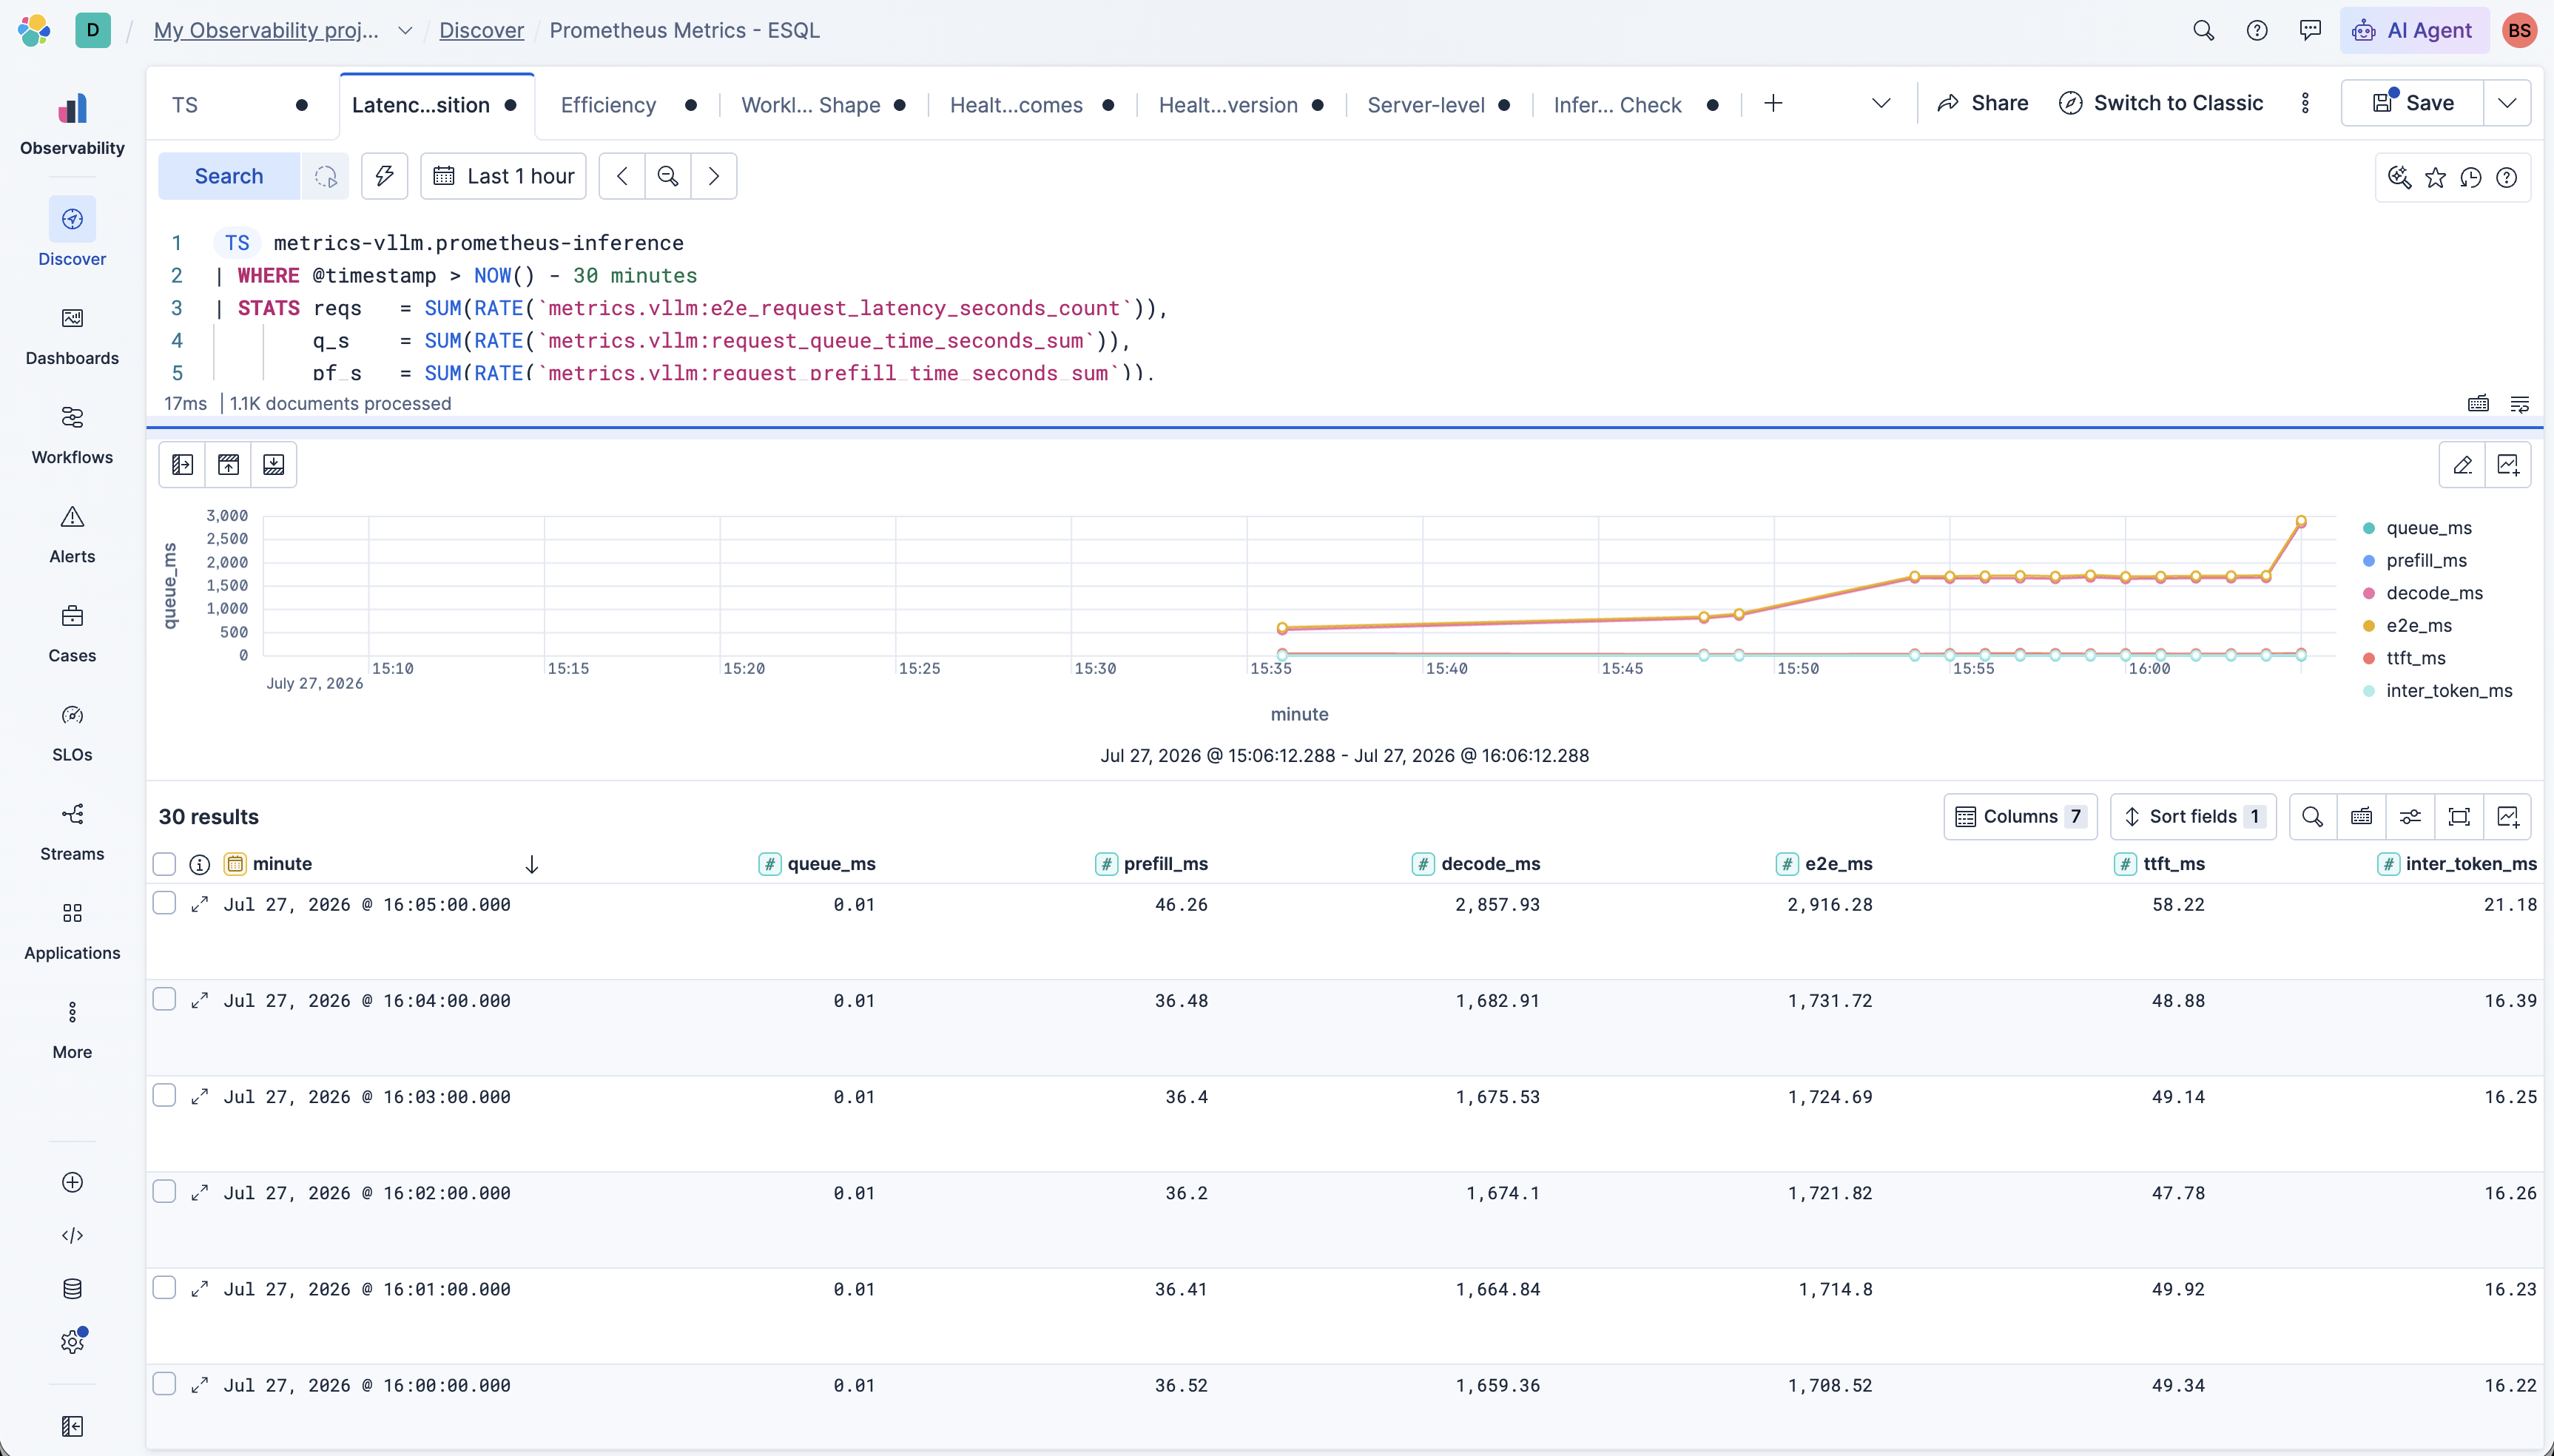Switch to the Healt...comes tab

tap(1031, 105)
